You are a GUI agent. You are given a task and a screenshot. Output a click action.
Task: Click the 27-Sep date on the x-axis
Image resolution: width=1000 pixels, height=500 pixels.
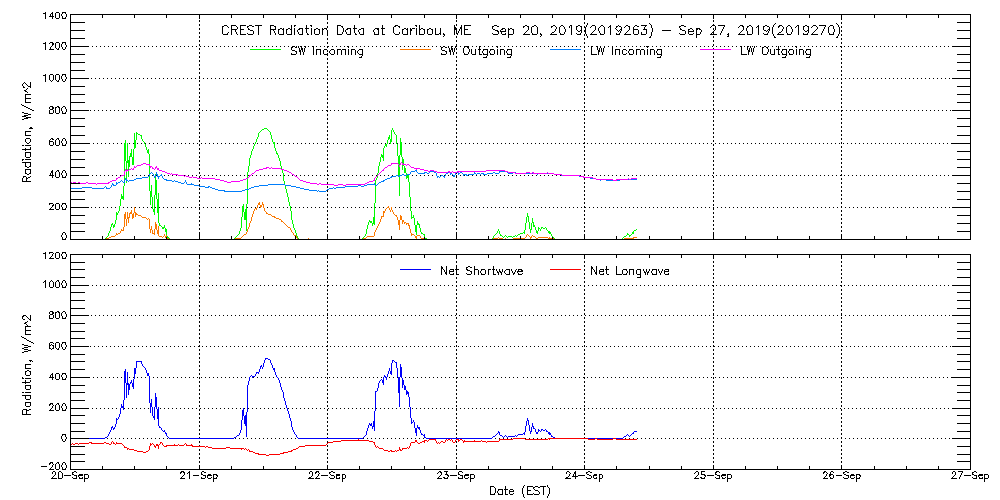pos(969,477)
